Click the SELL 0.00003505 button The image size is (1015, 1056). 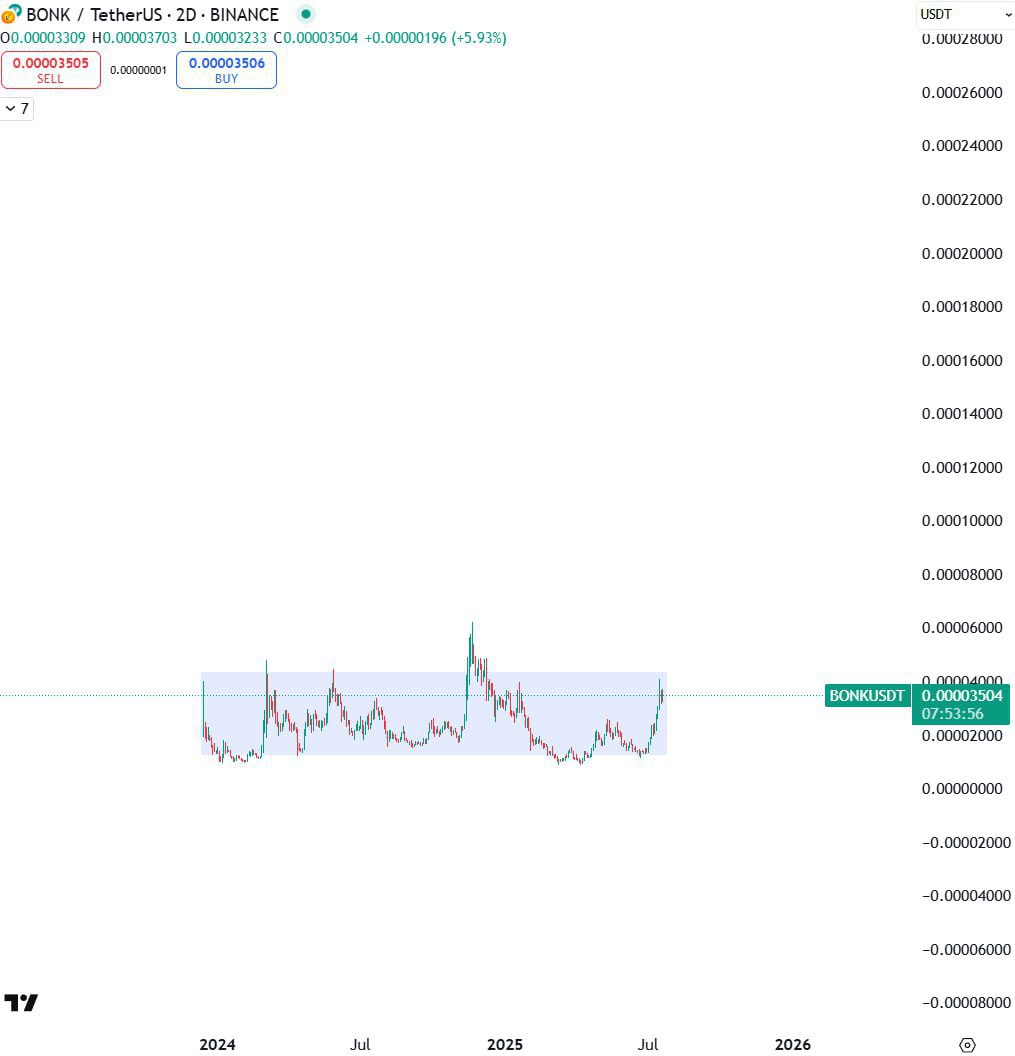coord(50,70)
